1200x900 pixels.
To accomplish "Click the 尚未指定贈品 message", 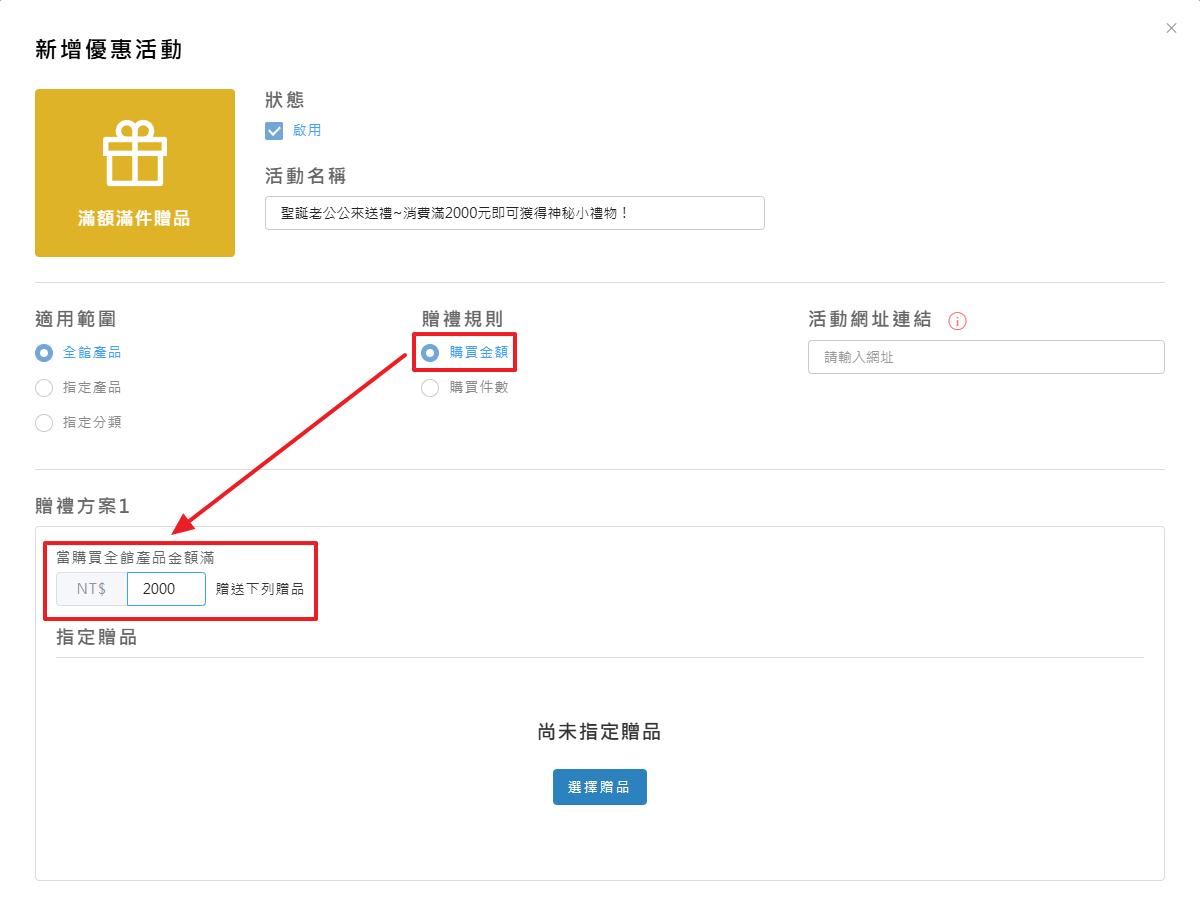I will click(x=599, y=732).
